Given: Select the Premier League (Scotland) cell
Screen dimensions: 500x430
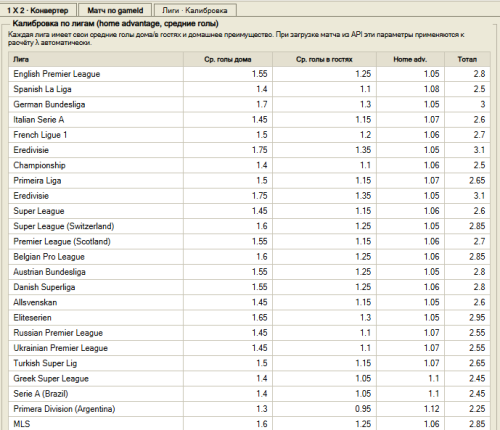Looking at the screenshot, I should [96, 242].
